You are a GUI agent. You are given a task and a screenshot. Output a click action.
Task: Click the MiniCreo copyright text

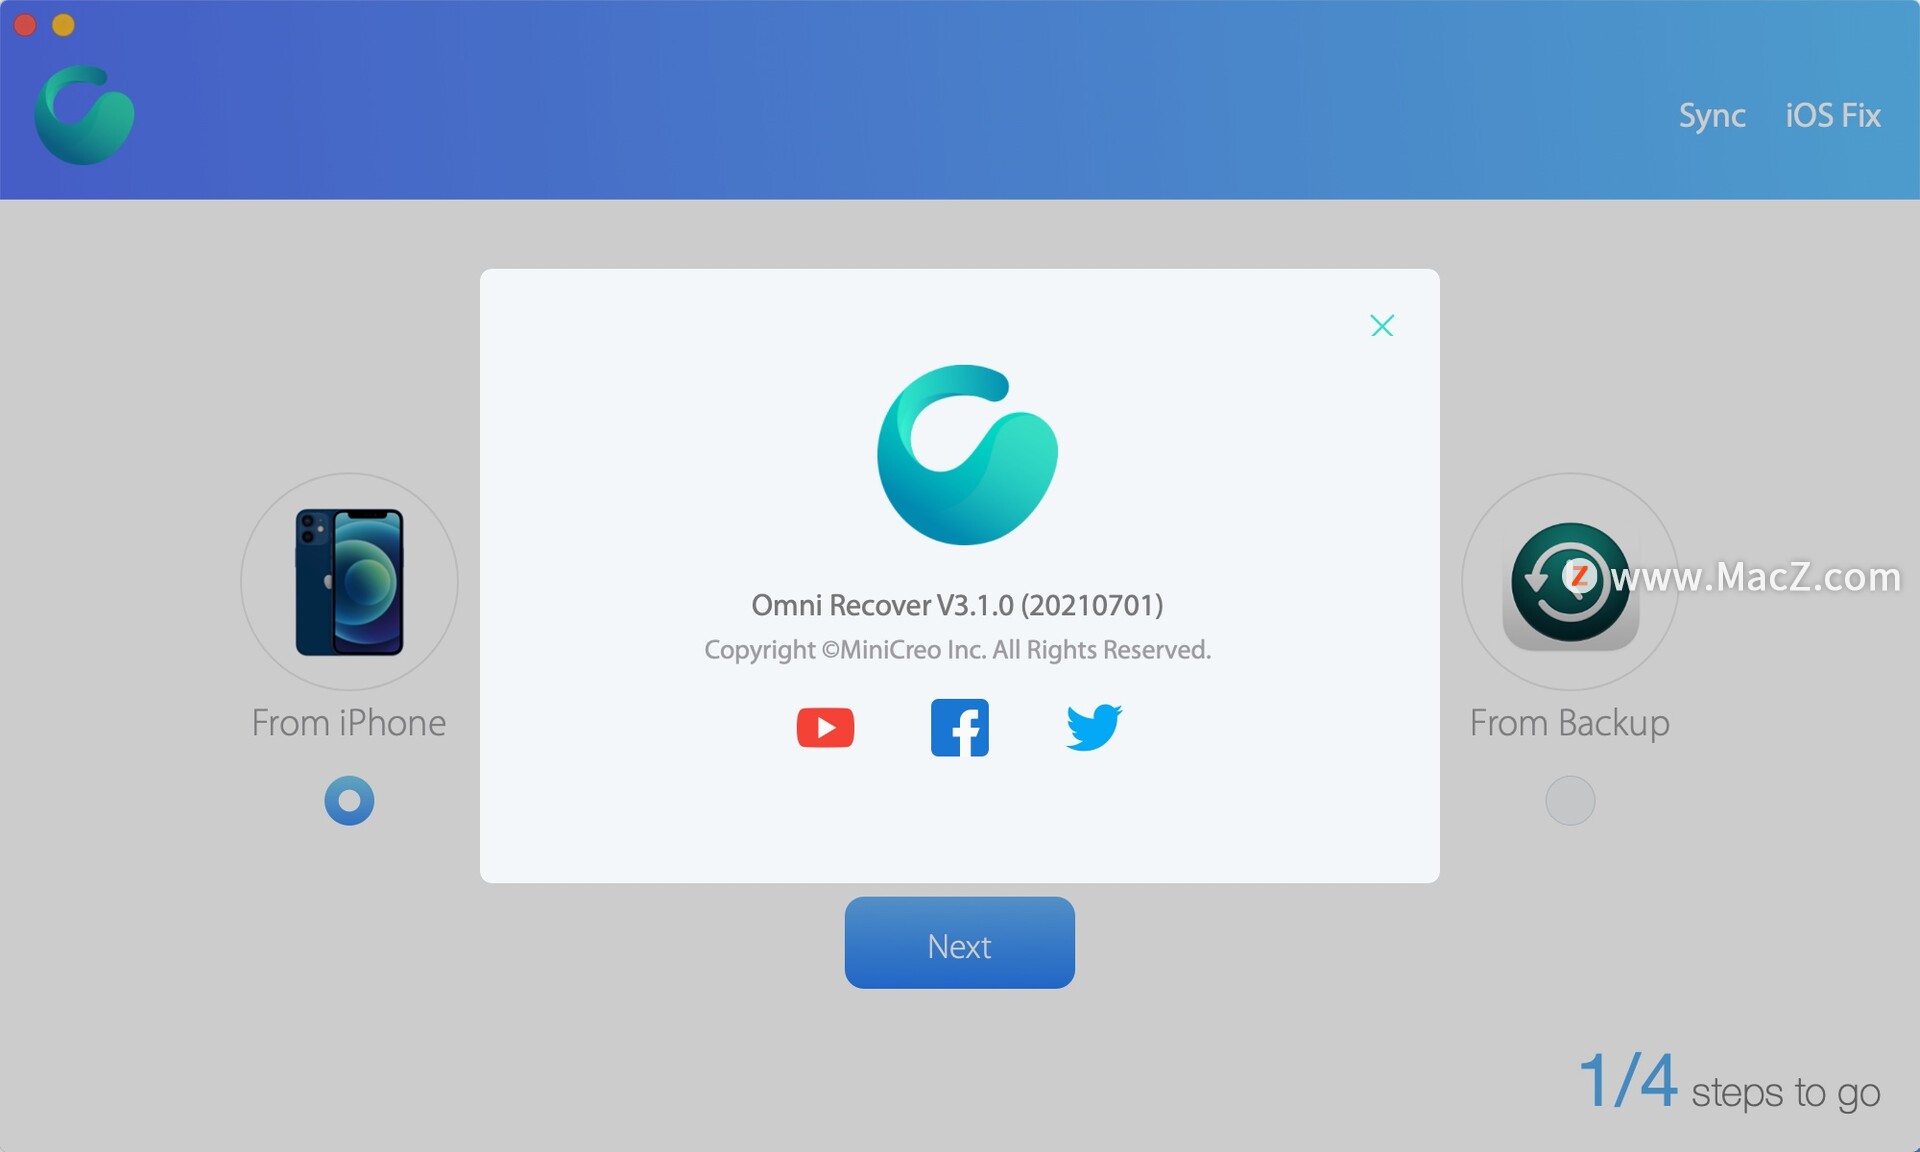(957, 650)
